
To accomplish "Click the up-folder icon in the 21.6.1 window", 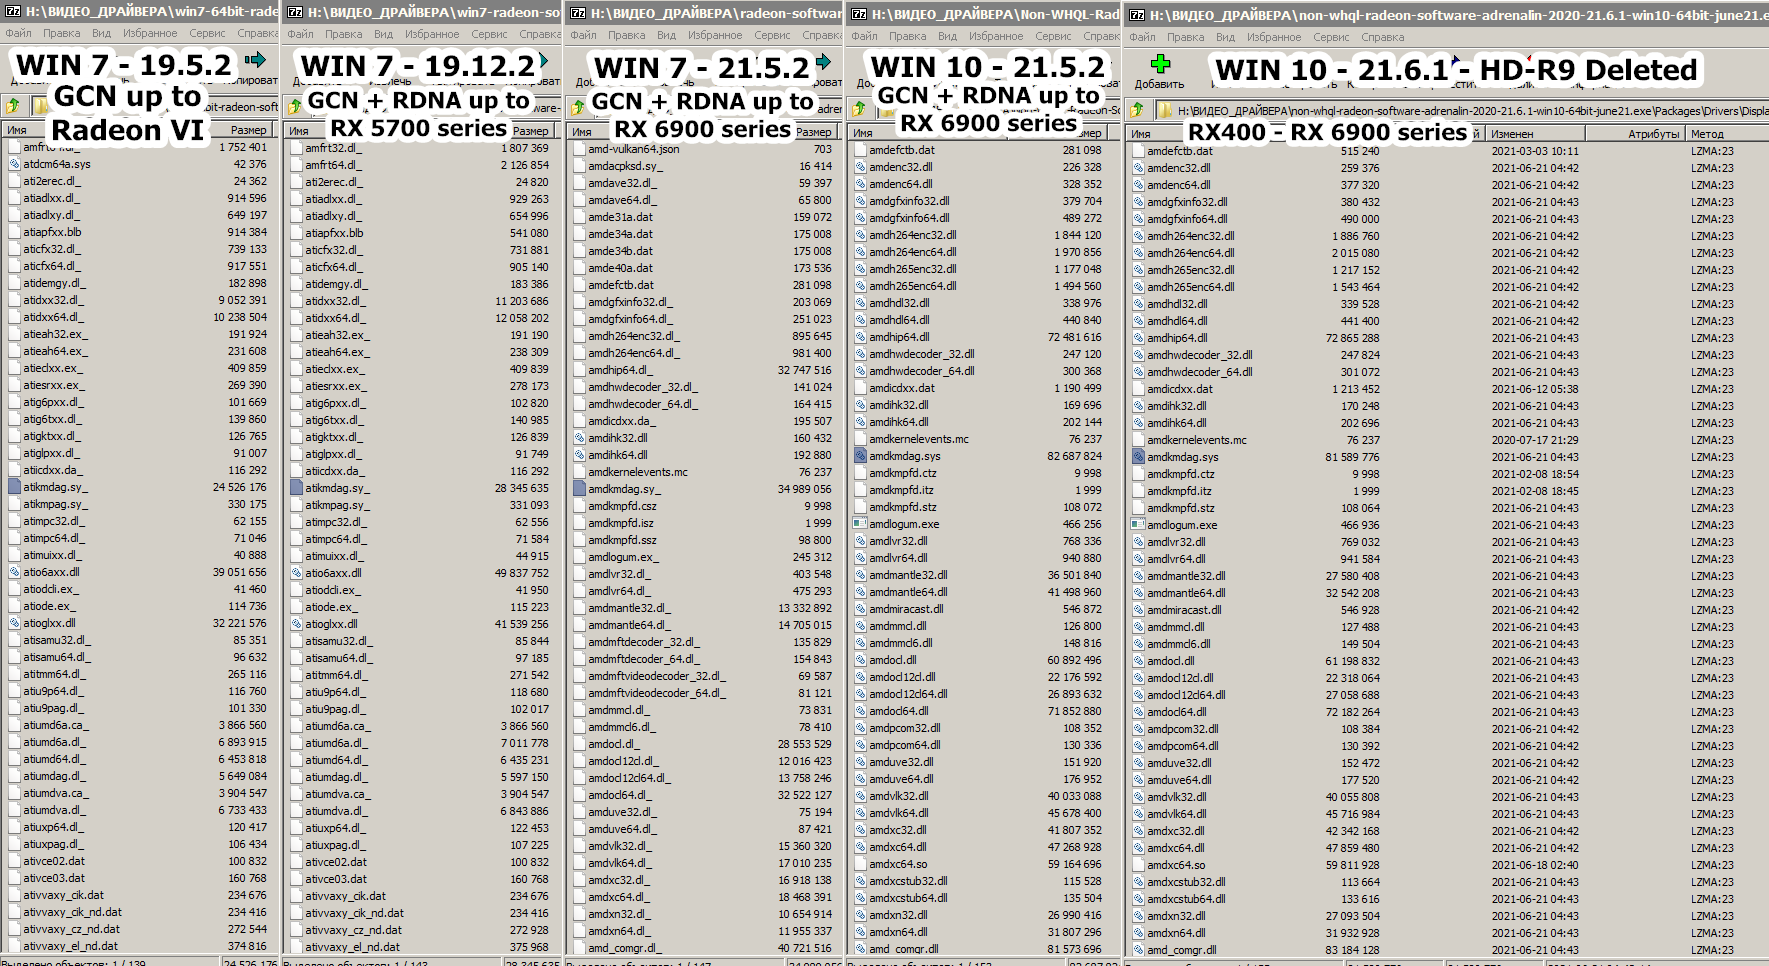I will point(1139,110).
